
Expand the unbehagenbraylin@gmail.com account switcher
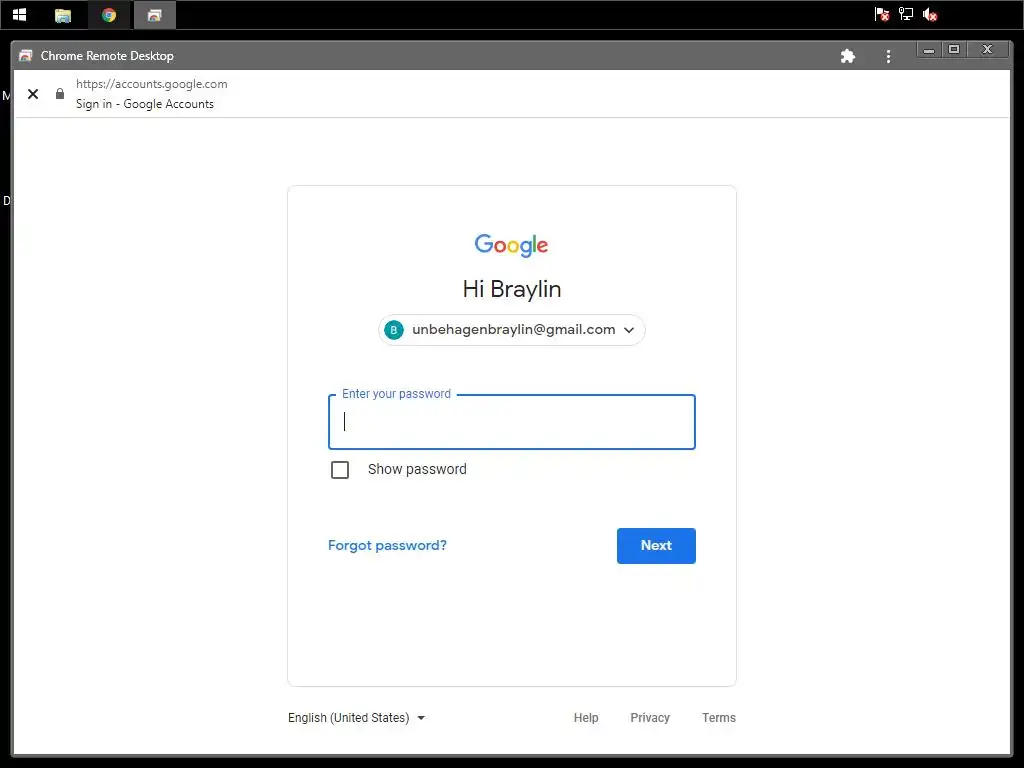[512, 330]
